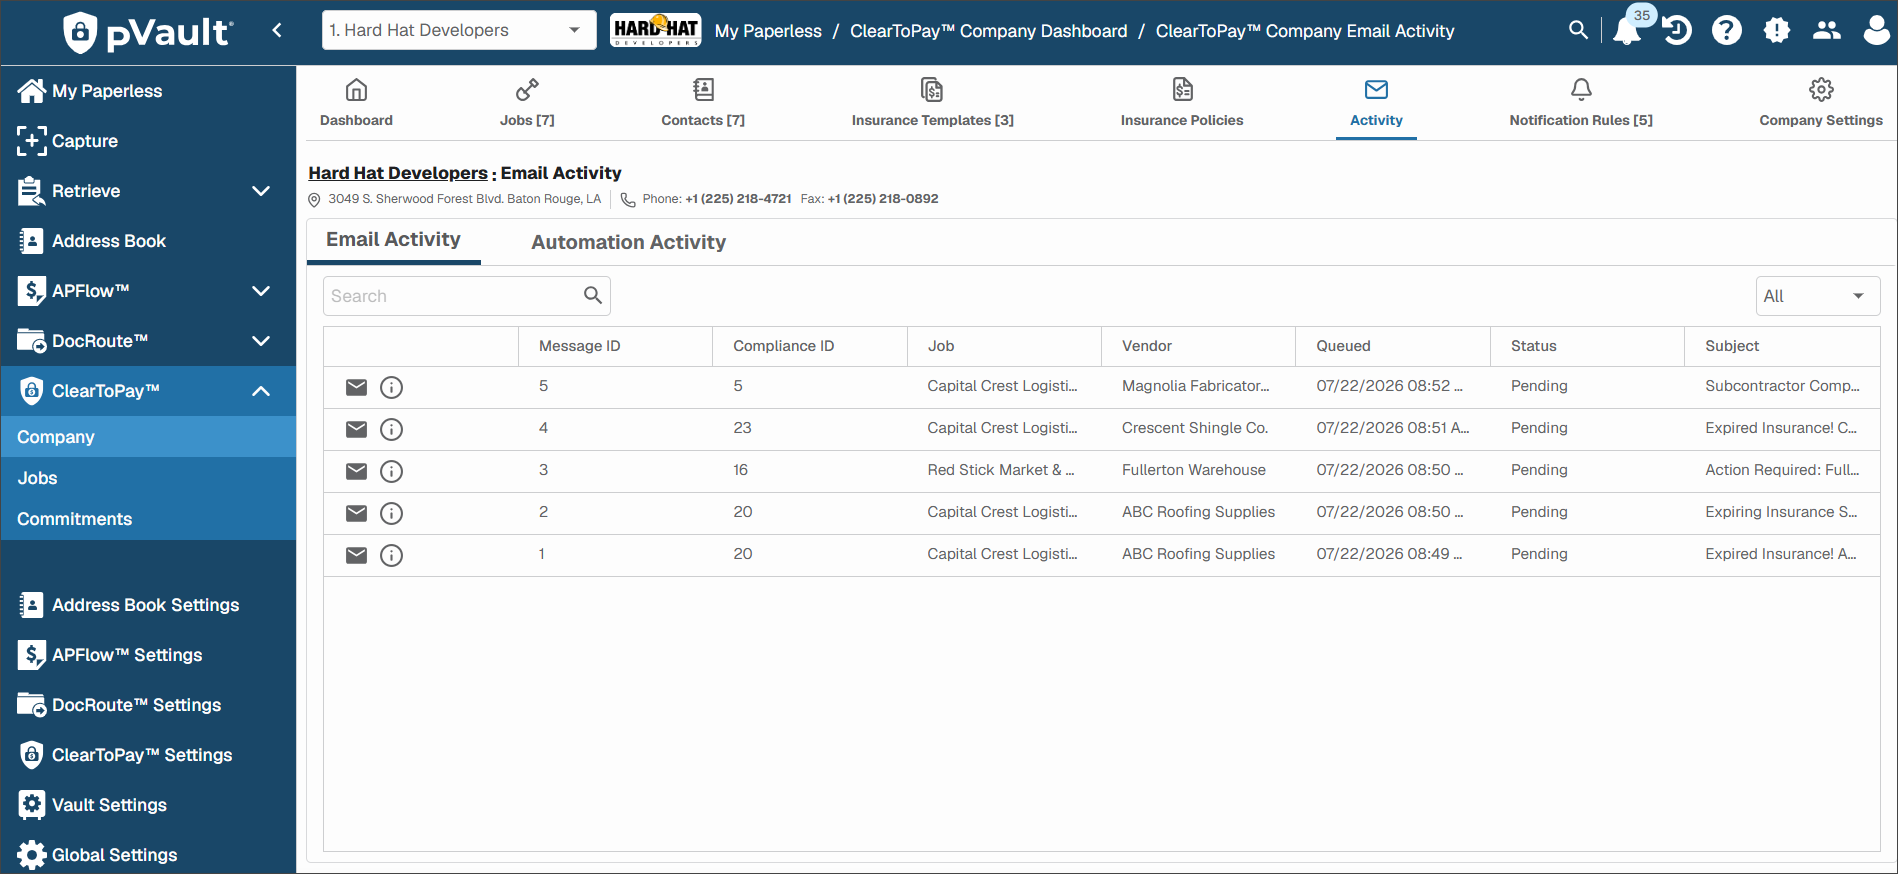Open the Notification Rules [5] tab
The height and width of the screenshot is (874, 1898).
pyautogui.click(x=1581, y=103)
